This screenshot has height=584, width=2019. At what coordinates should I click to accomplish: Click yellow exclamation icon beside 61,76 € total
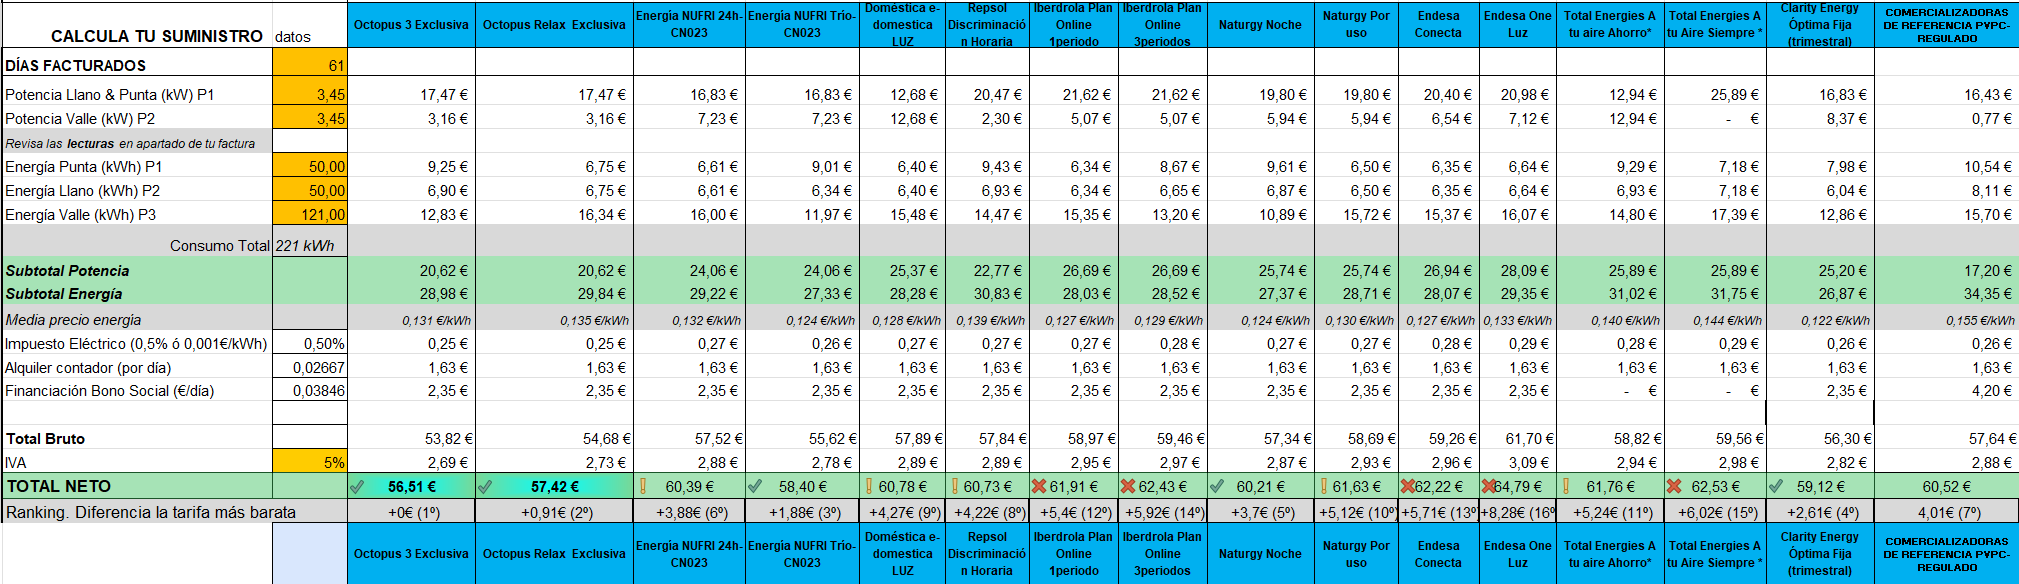tap(1566, 487)
